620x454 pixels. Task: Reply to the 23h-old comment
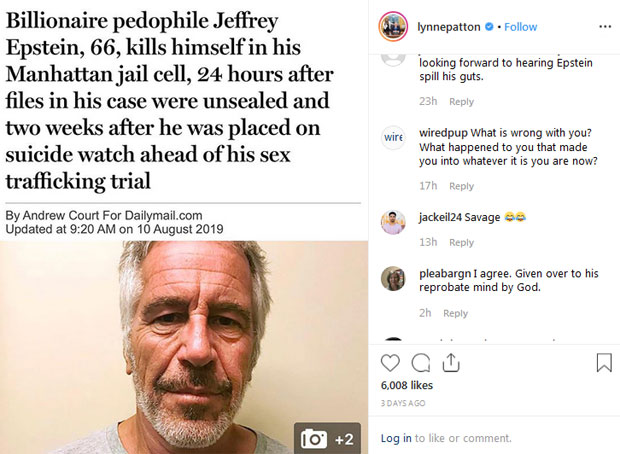(461, 102)
